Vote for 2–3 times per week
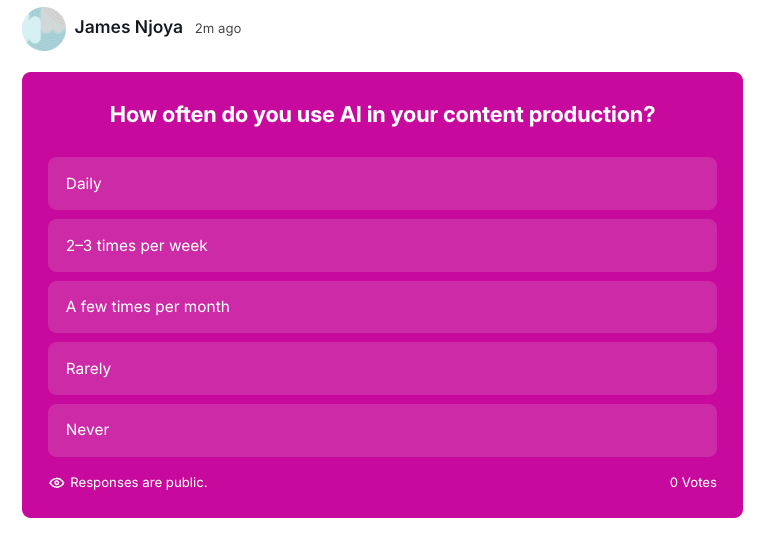Viewport: 768px width, 541px height. [382, 246]
